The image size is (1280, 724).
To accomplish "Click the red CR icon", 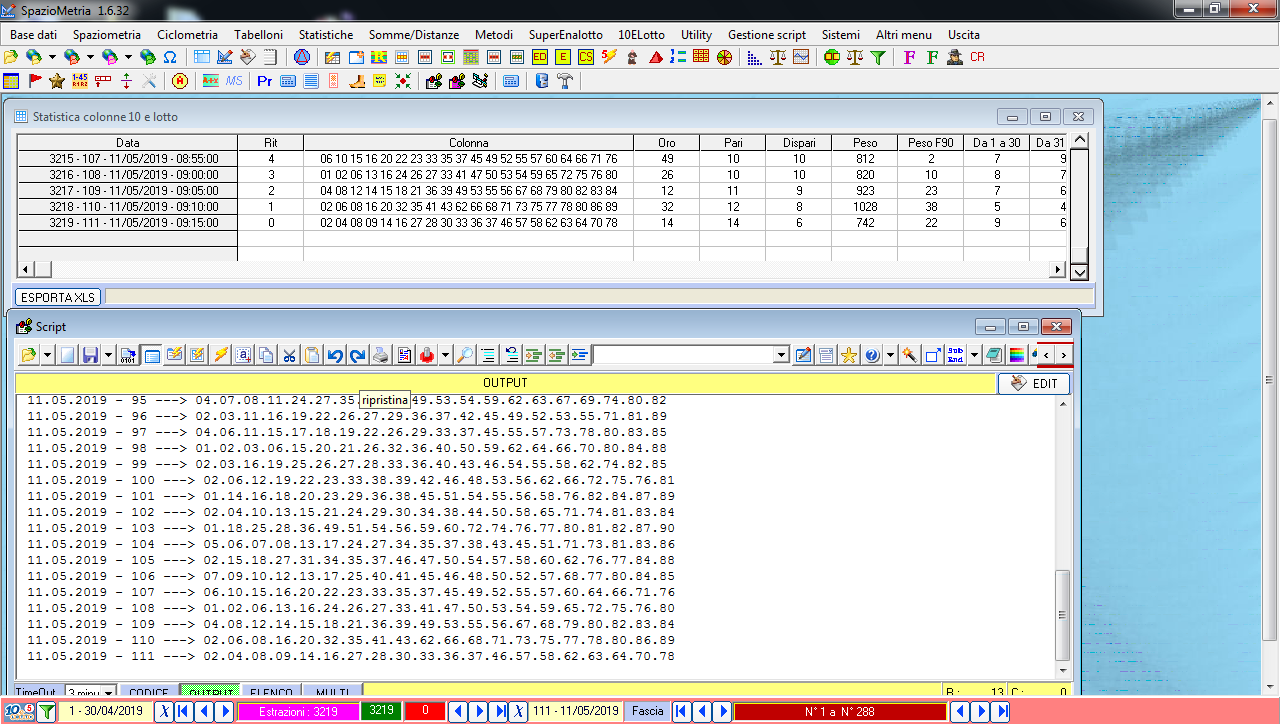I will click(977, 57).
